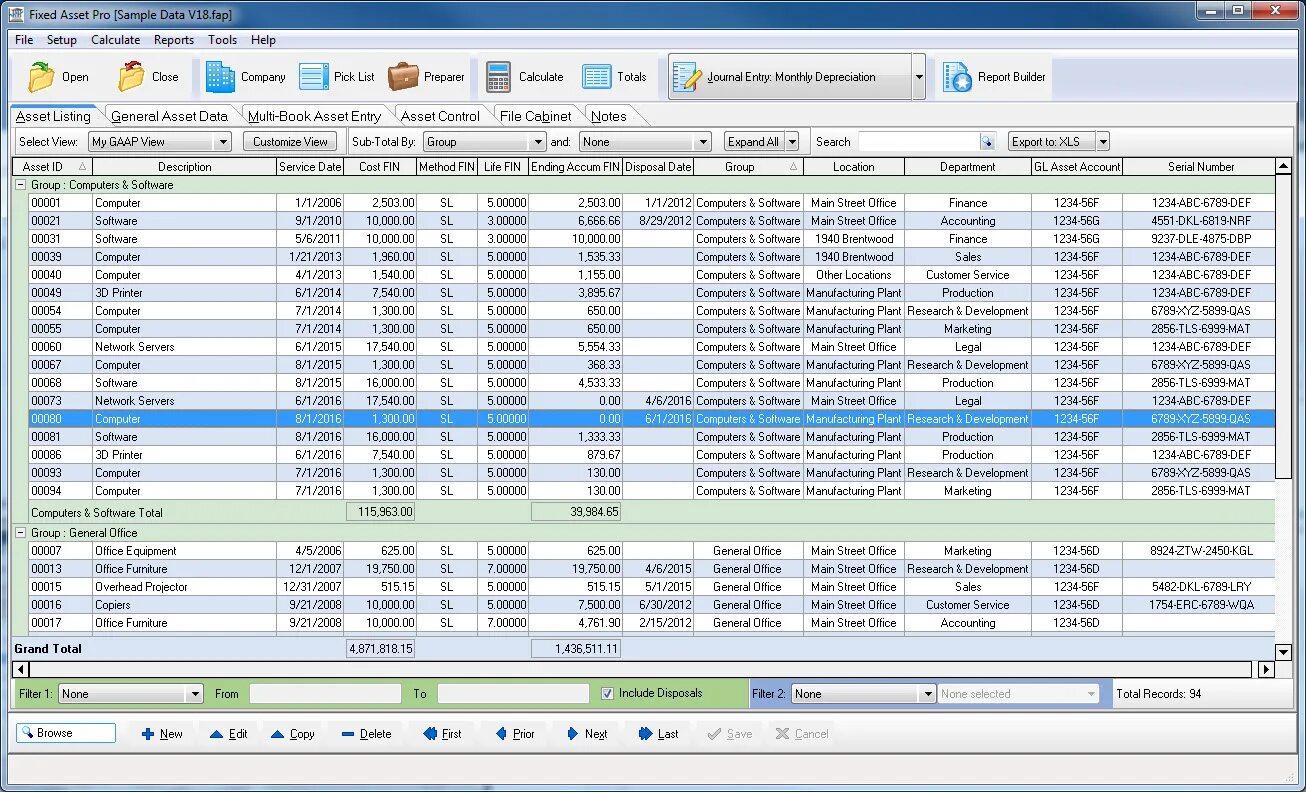Click Journal Entry: Monthly Depreciation button

click(790, 77)
